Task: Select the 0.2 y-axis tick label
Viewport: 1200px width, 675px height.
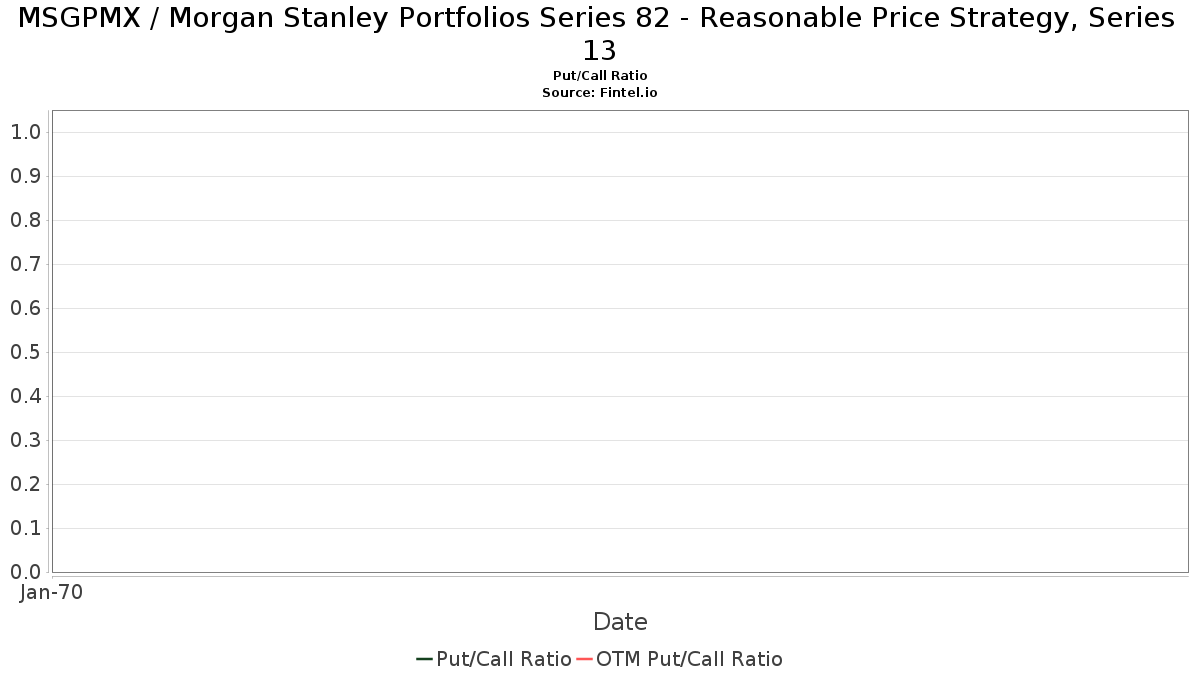Action: tap(25, 484)
